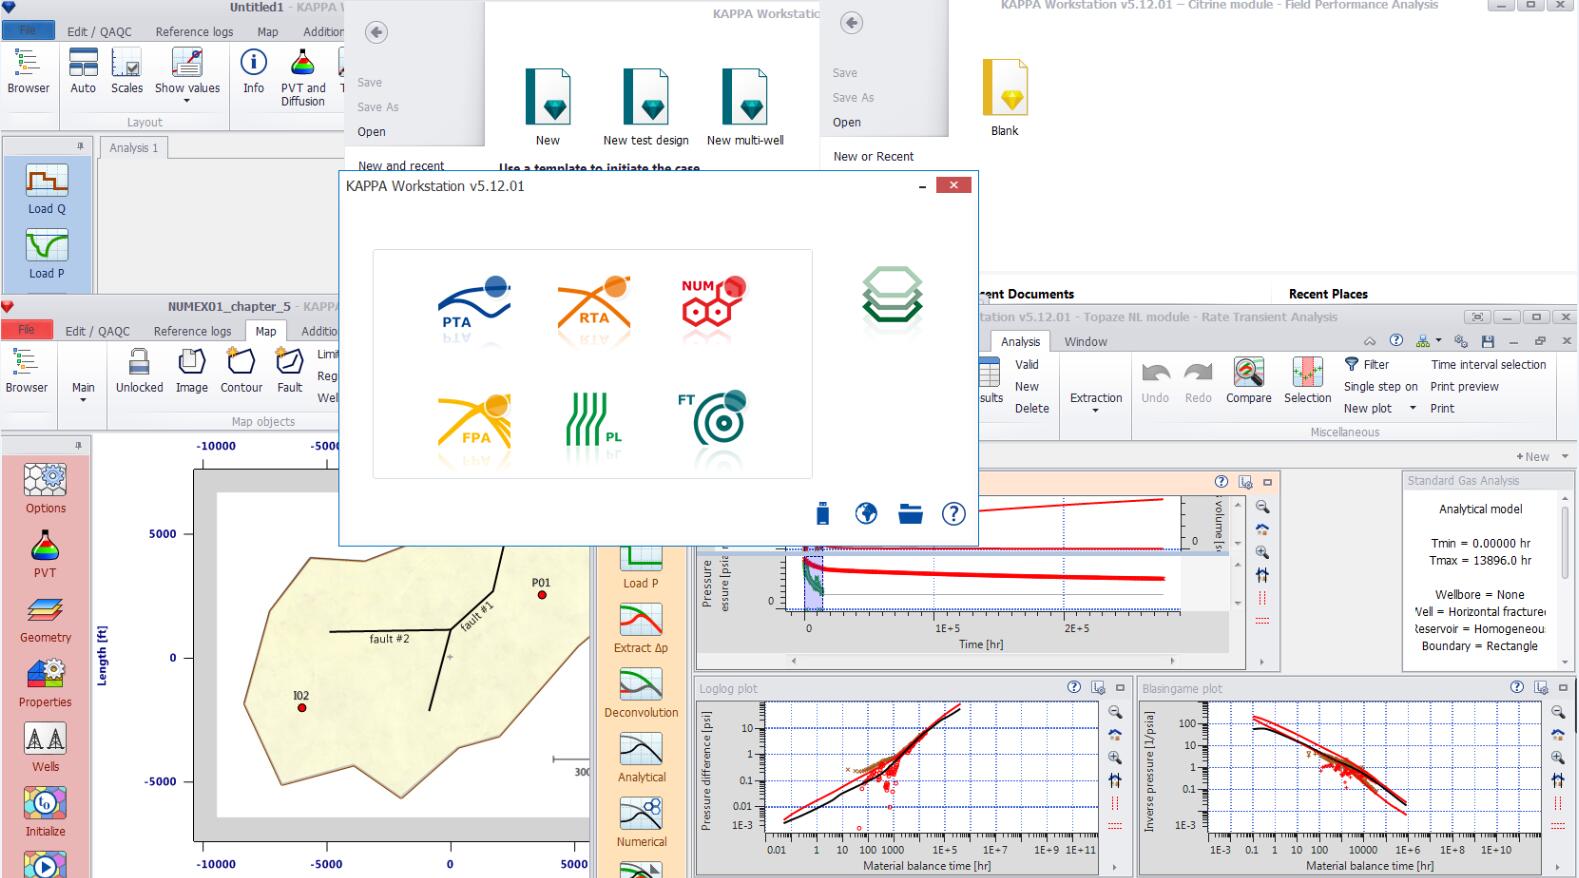Click Unlocked padlock in Map objects
Image resolution: width=1579 pixels, height=878 pixels.
pyautogui.click(x=139, y=371)
